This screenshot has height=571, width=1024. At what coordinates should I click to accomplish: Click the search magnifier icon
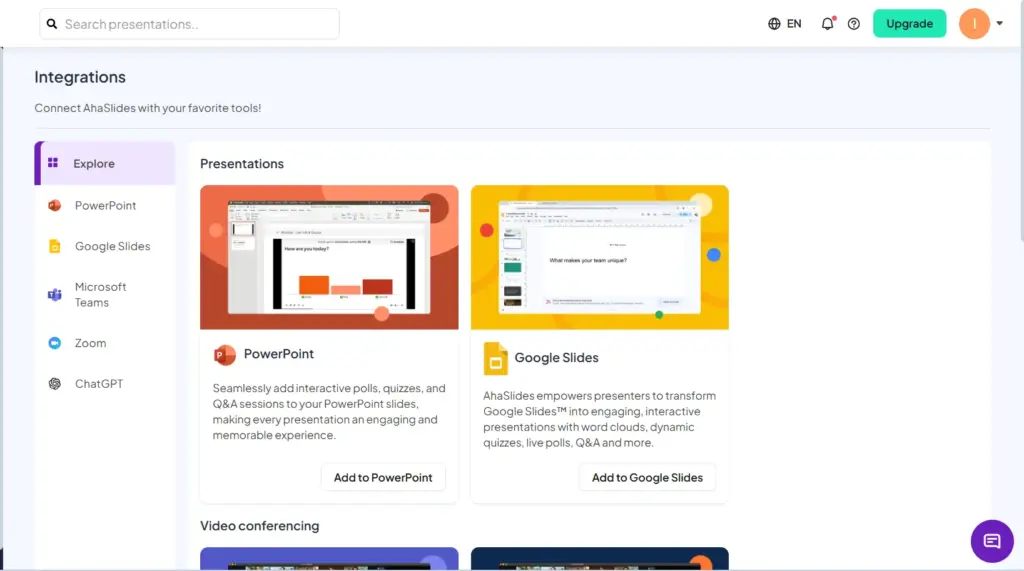(52, 24)
